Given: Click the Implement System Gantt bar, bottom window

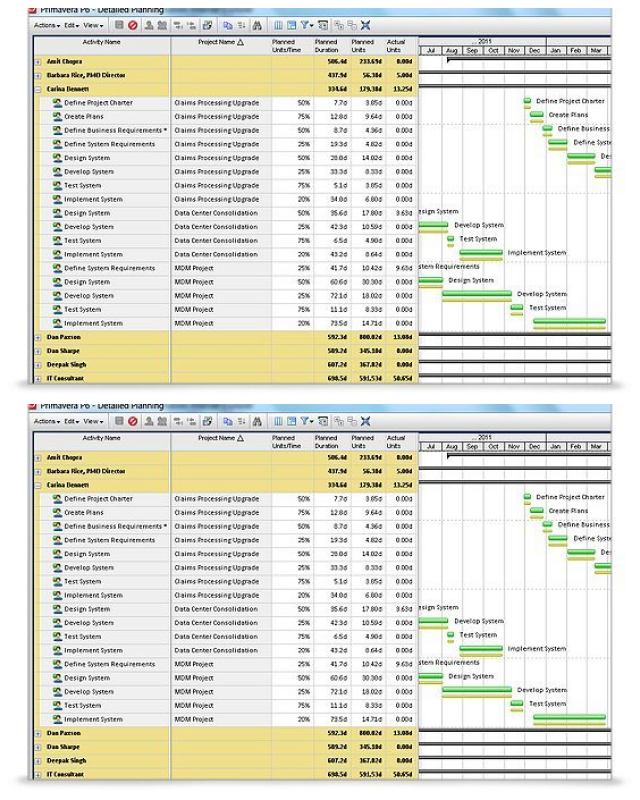Looking at the screenshot, I should click(x=481, y=648).
